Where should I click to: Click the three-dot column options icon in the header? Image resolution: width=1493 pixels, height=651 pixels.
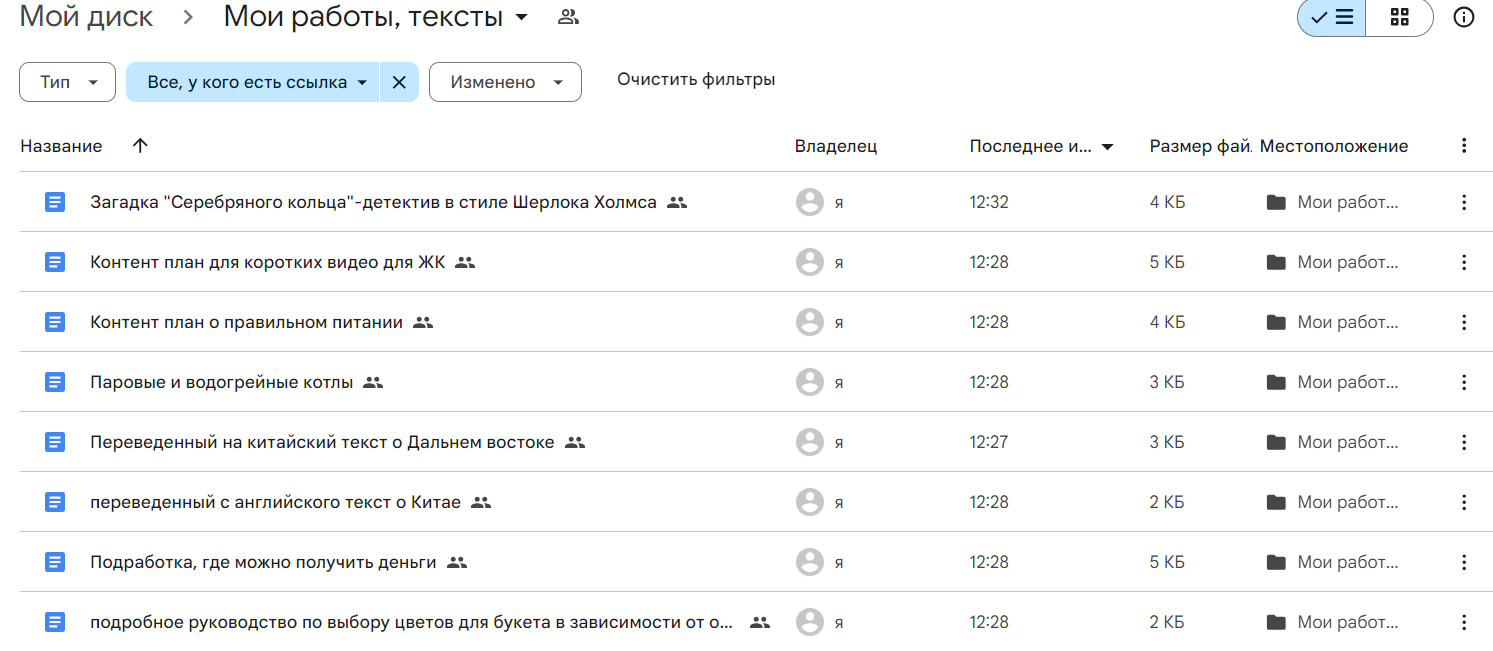[1464, 146]
